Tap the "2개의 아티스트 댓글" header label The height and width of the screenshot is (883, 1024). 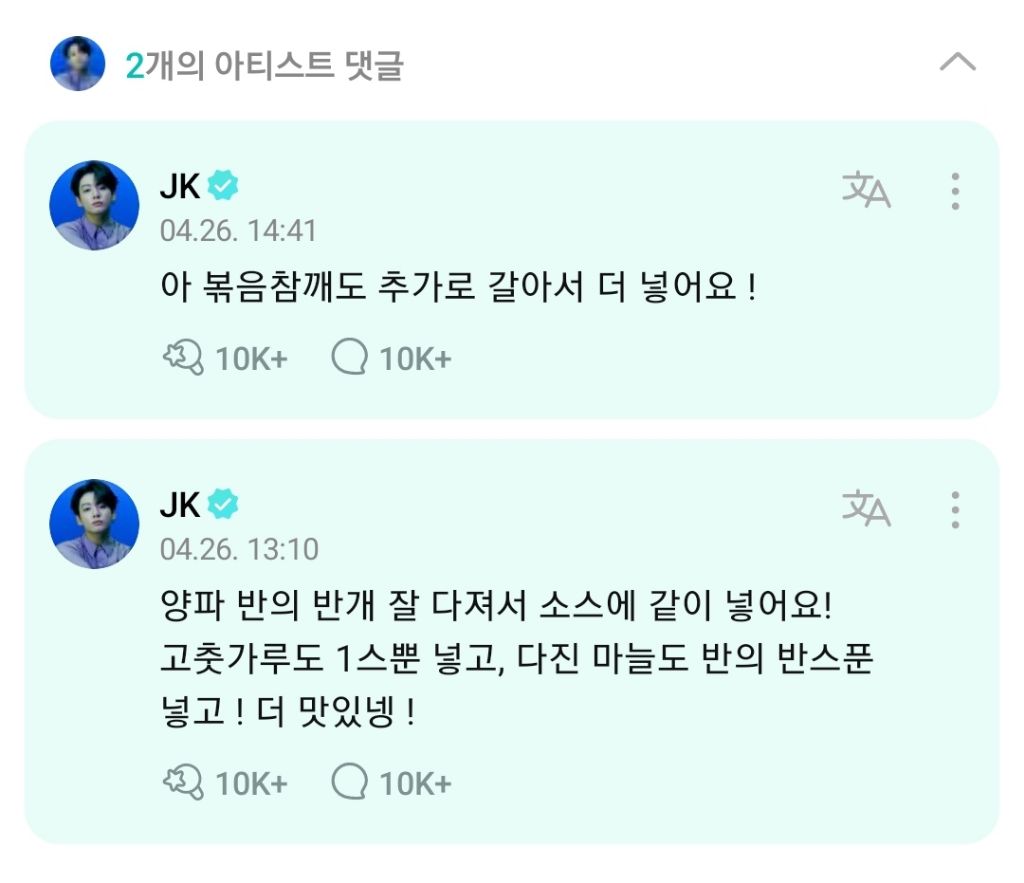coord(264,66)
